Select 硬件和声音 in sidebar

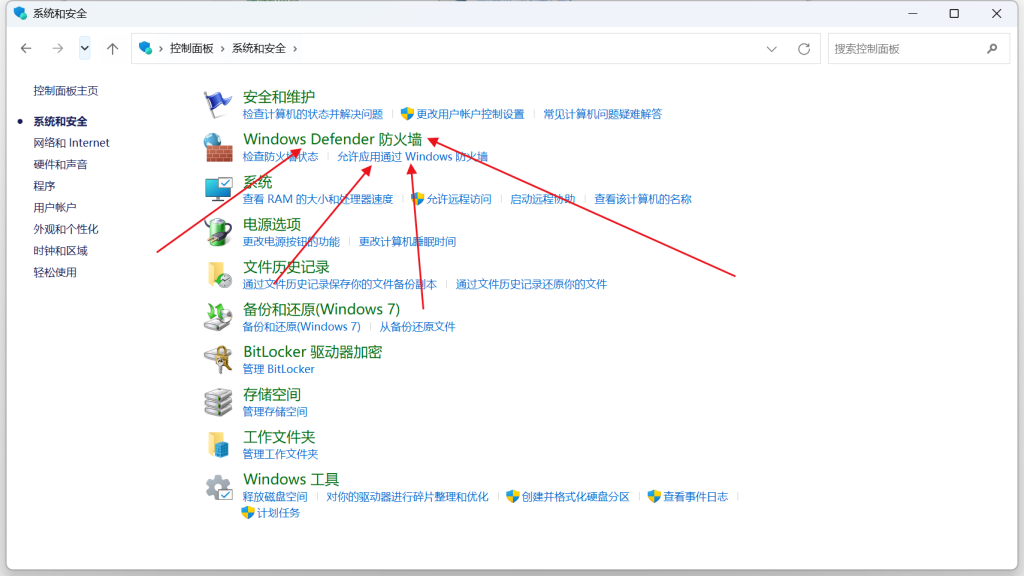pos(60,165)
